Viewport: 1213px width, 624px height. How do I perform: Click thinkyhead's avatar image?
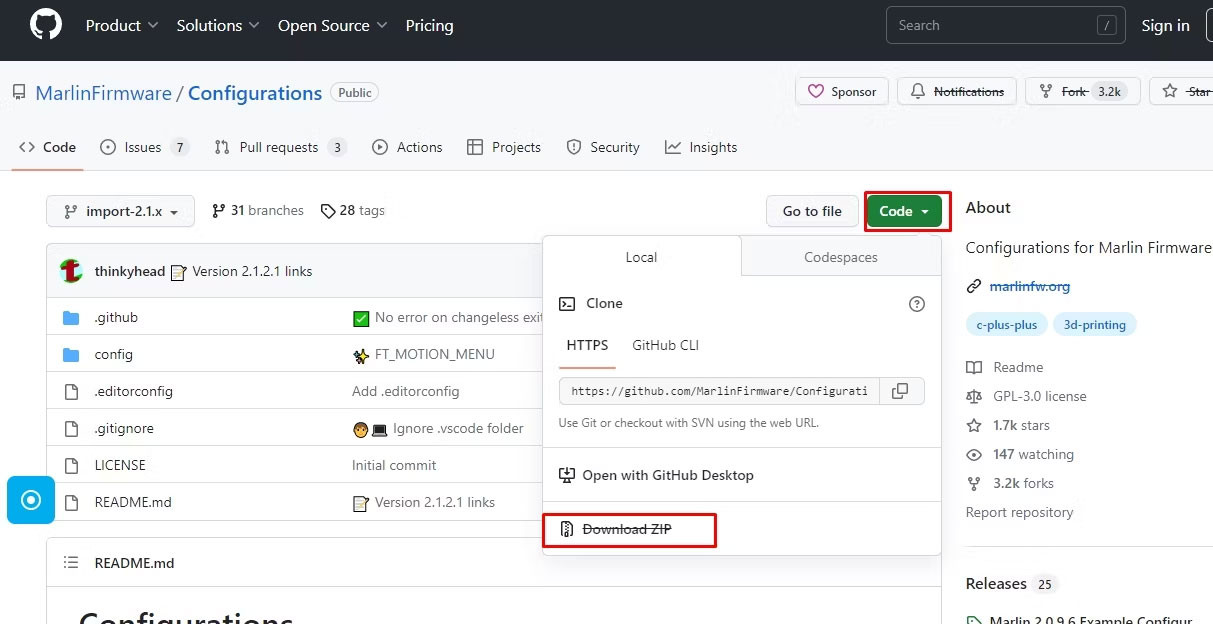point(71,271)
